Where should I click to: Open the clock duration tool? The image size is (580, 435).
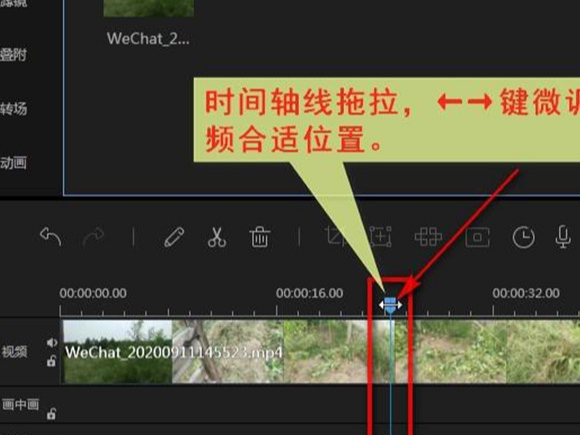tap(523, 237)
